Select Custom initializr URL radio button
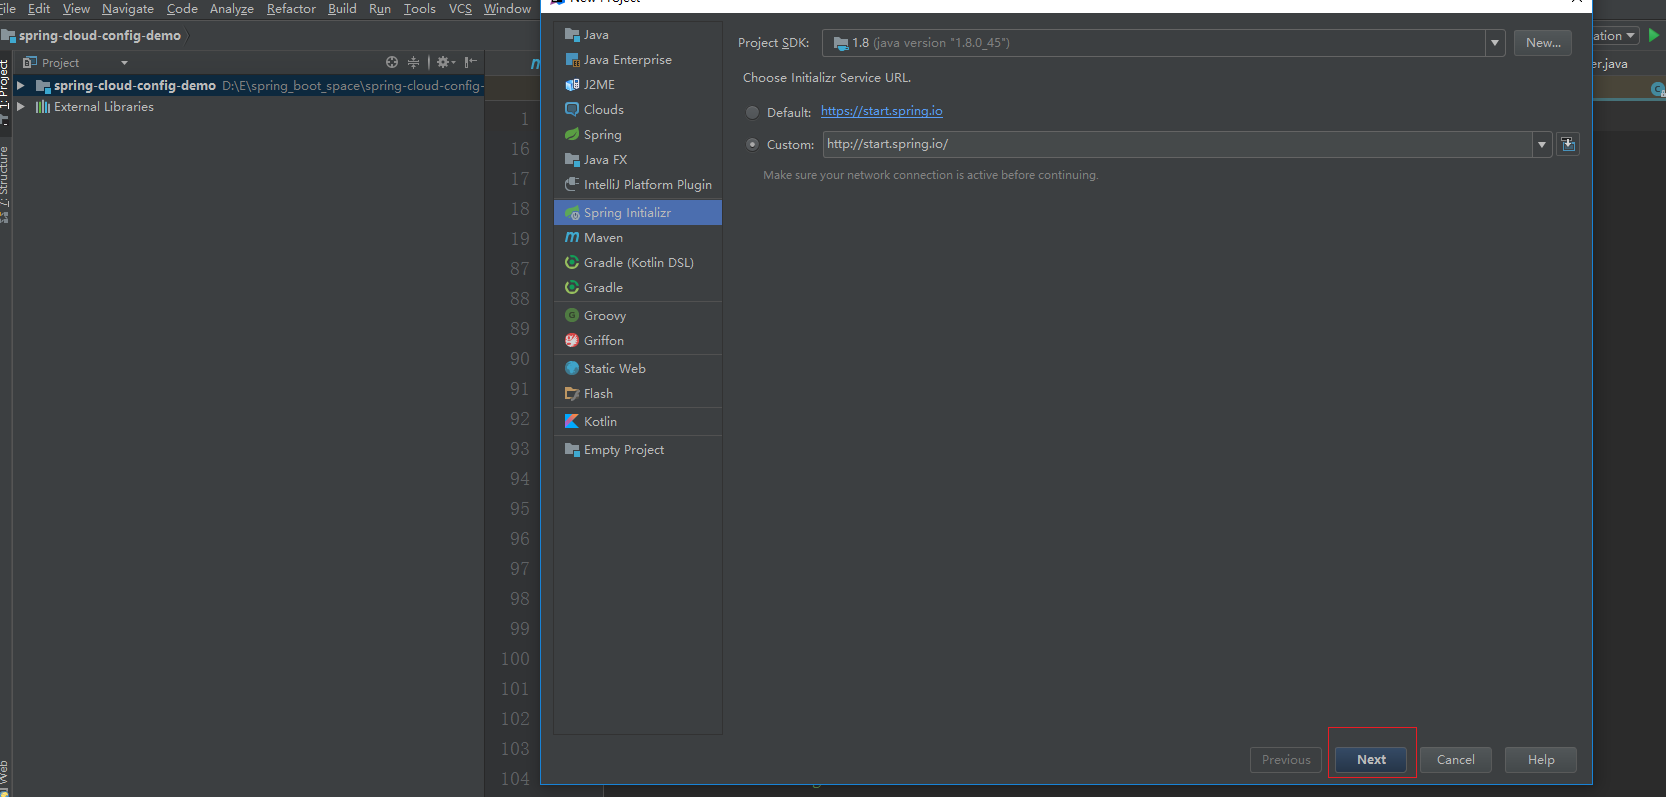 point(752,144)
